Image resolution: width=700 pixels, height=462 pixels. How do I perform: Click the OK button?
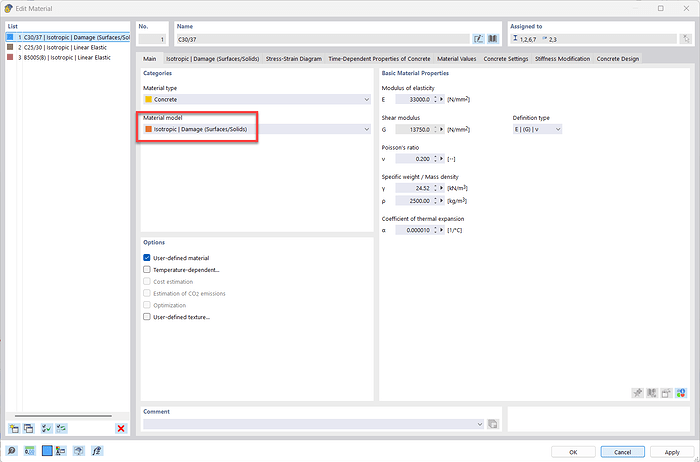573,452
